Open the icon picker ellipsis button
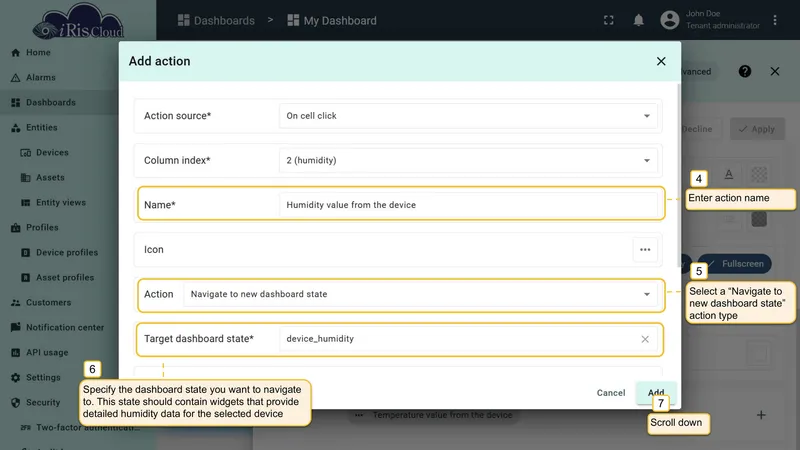The width and height of the screenshot is (800, 450). tap(645, 249)
